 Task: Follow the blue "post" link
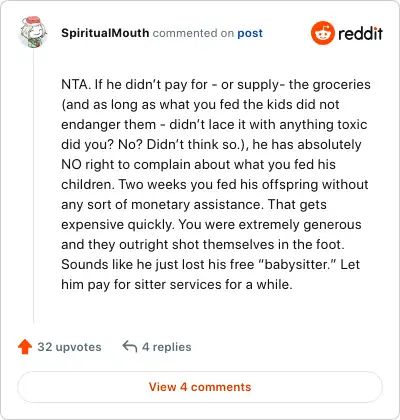point(250,33)
